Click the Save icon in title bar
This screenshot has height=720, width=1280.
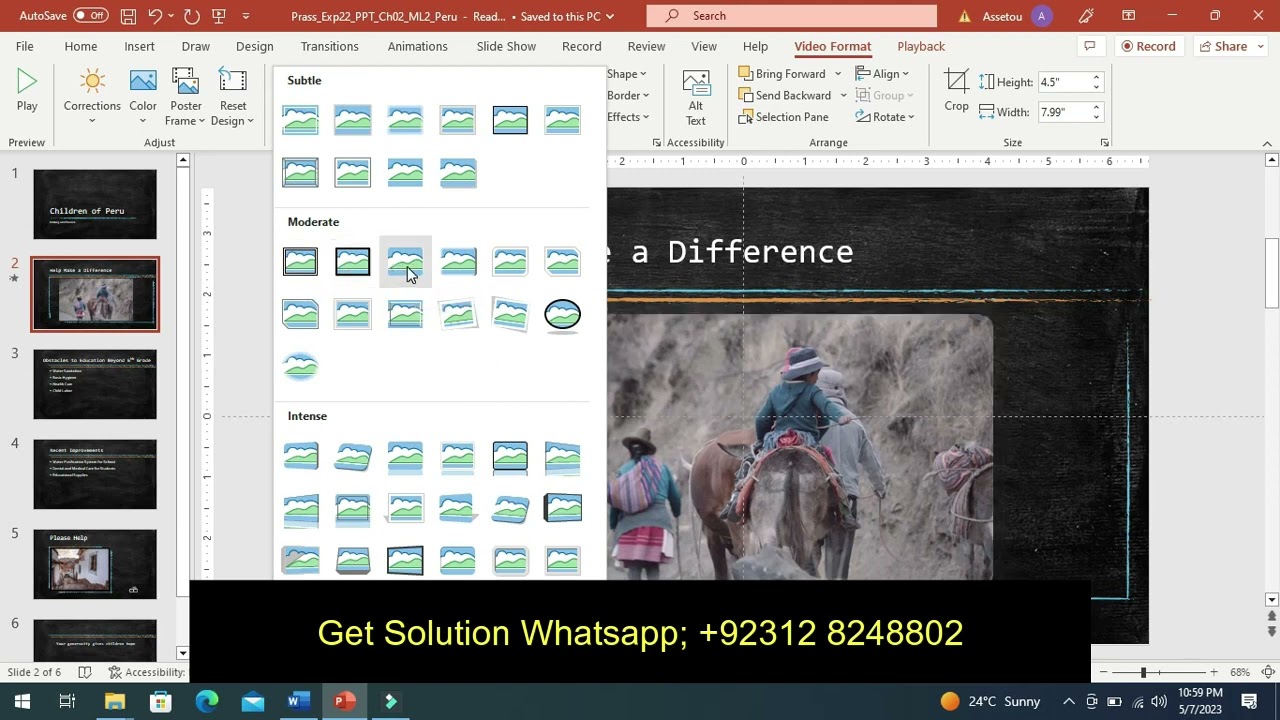click(x=128, y=16)
